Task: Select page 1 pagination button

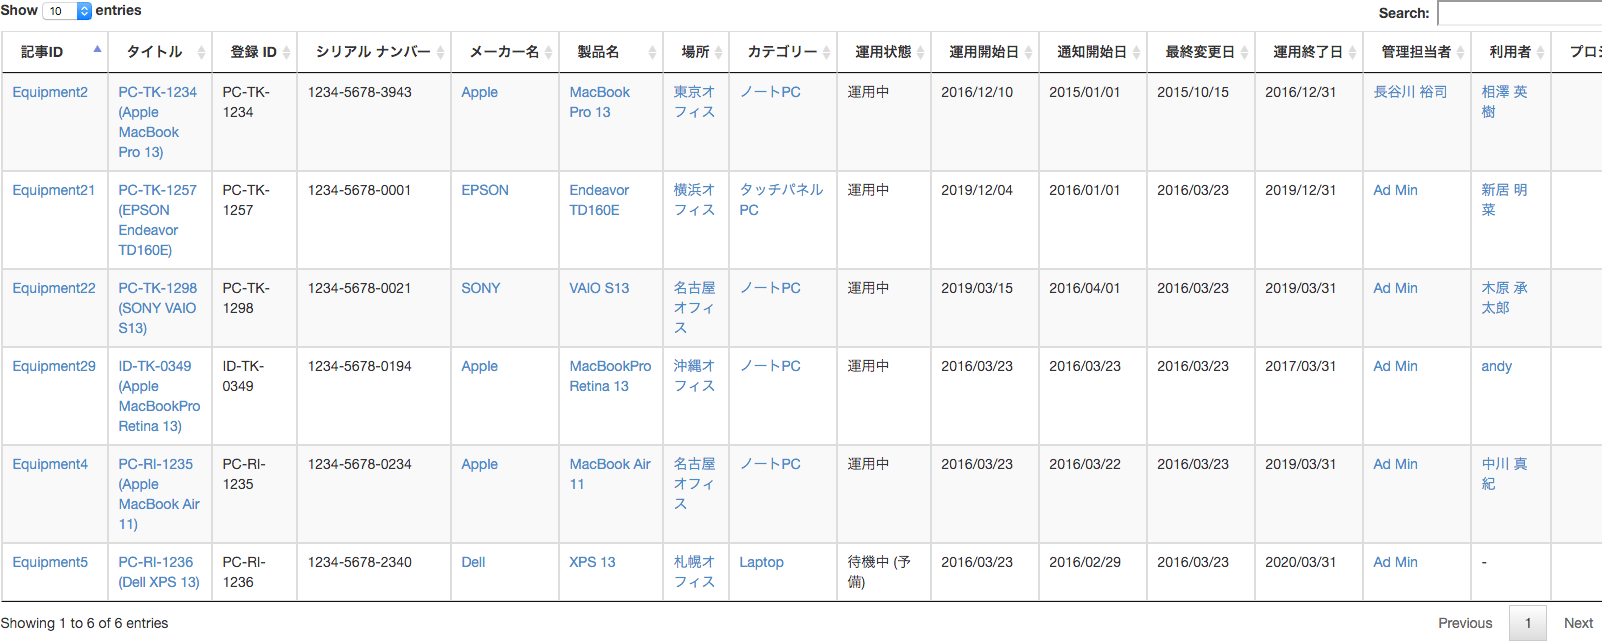Action: 1527,623
